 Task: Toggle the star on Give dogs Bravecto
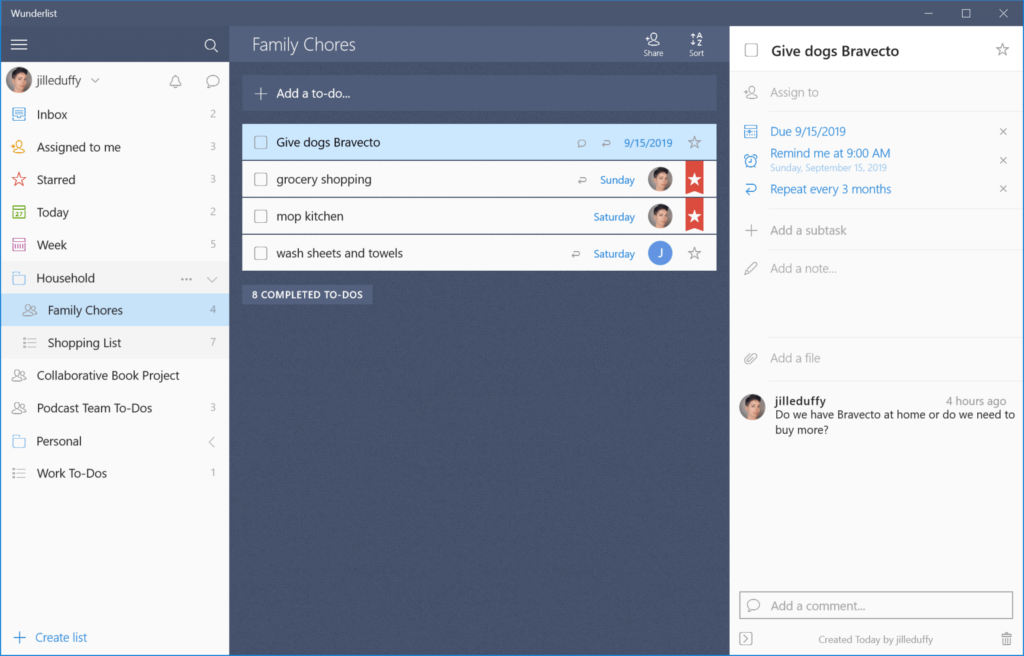[695, 142]
